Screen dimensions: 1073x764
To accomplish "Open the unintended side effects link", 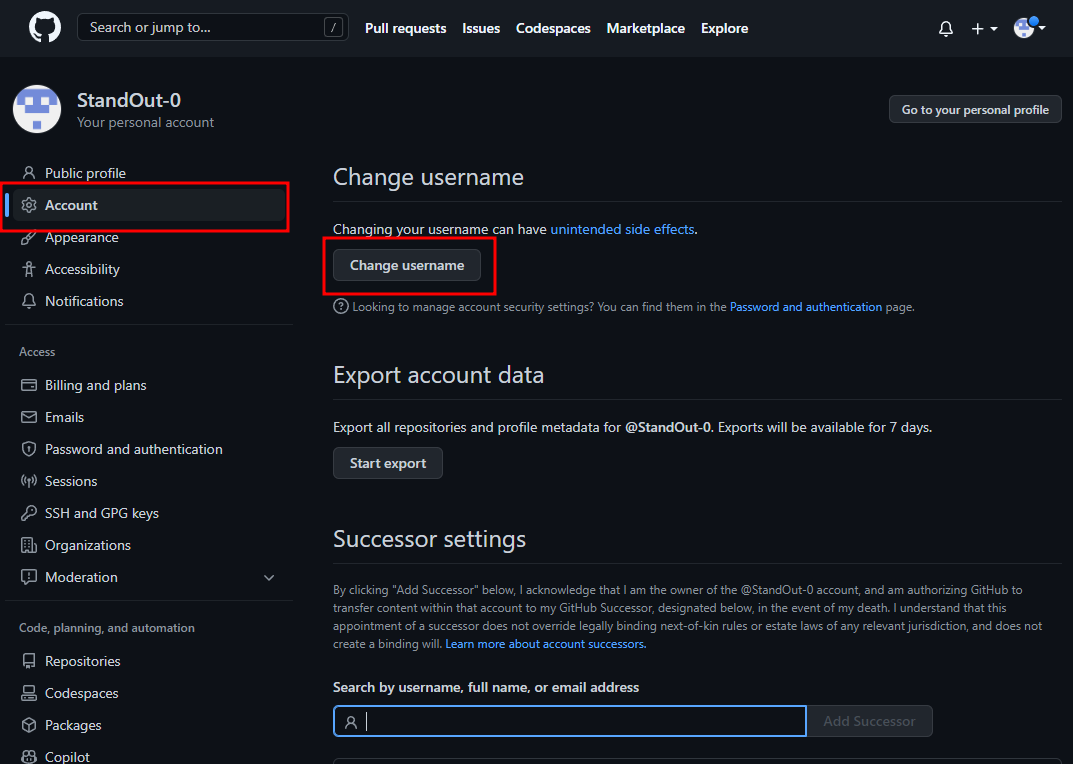I will 622,229.
